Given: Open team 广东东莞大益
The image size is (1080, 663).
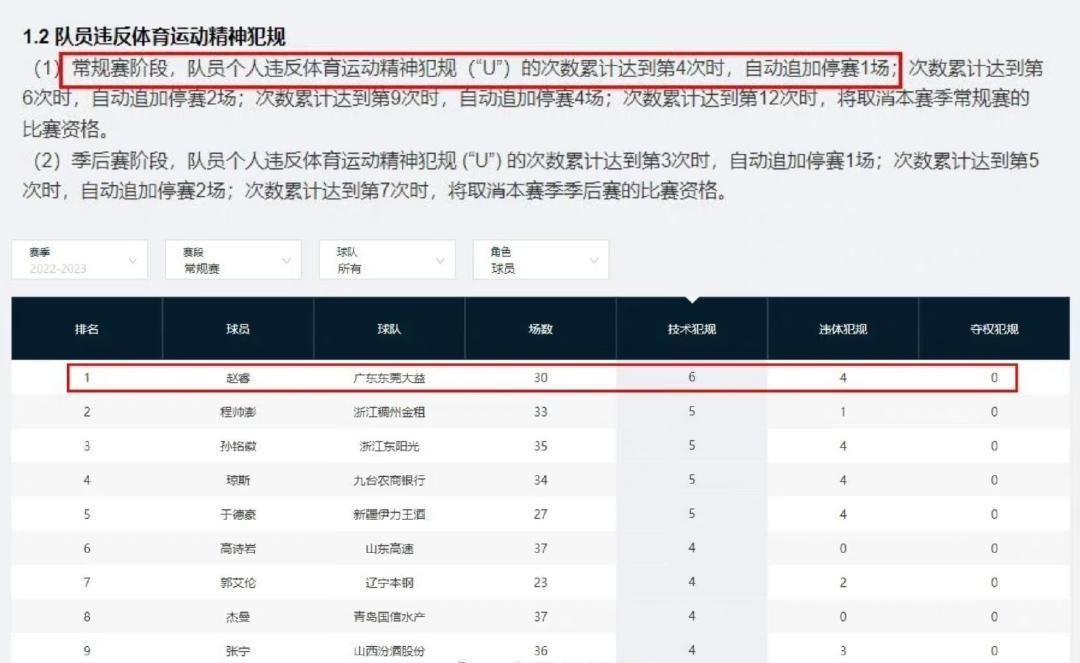Looking at the screenshot, I should (x=389, y=378).
